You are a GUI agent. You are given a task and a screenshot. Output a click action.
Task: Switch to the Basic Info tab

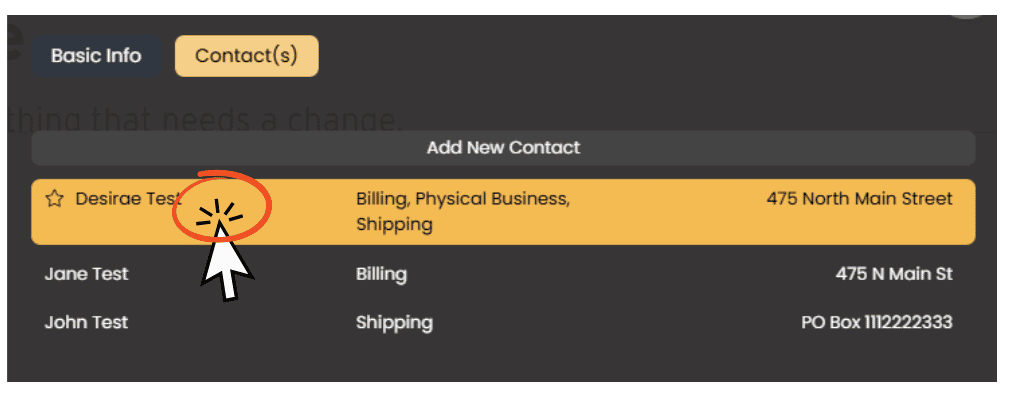tap(96, 56)
